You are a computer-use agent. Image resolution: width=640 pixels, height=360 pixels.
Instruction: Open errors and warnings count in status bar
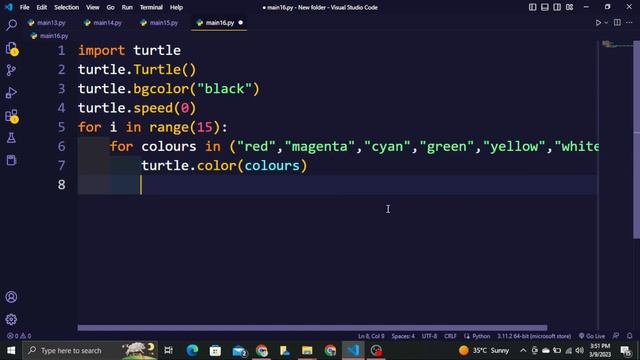pyautogui.click(x=19, y=336)
